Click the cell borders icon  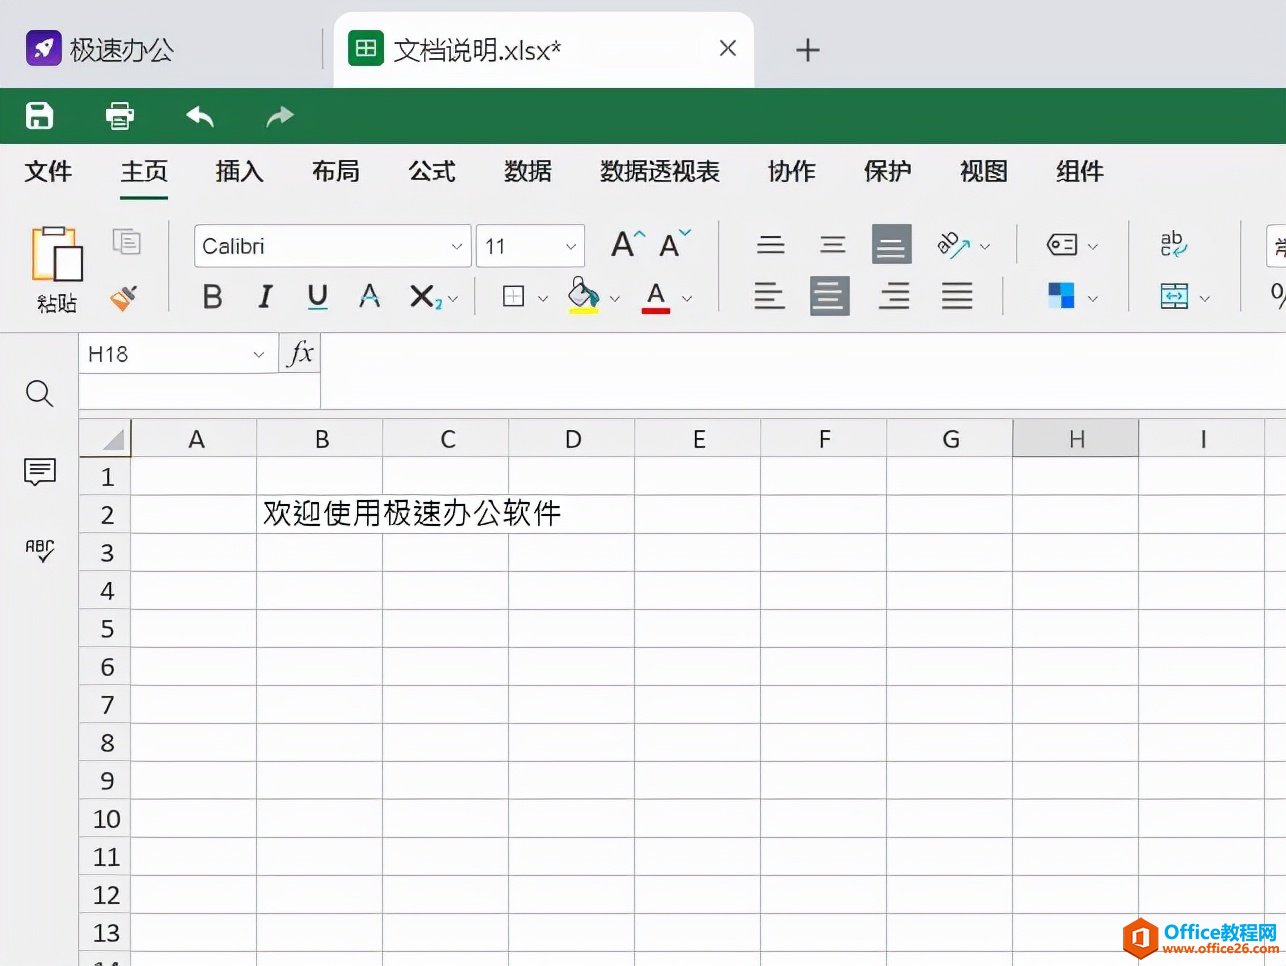[514, 297]
